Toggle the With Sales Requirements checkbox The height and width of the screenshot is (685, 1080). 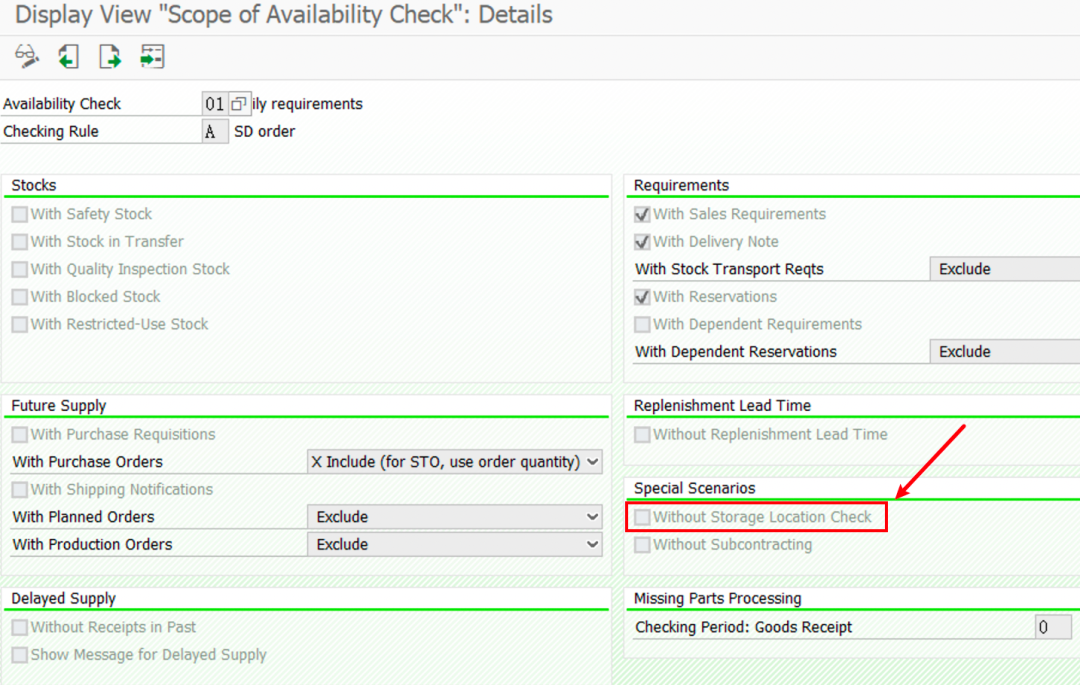[642, 214]
